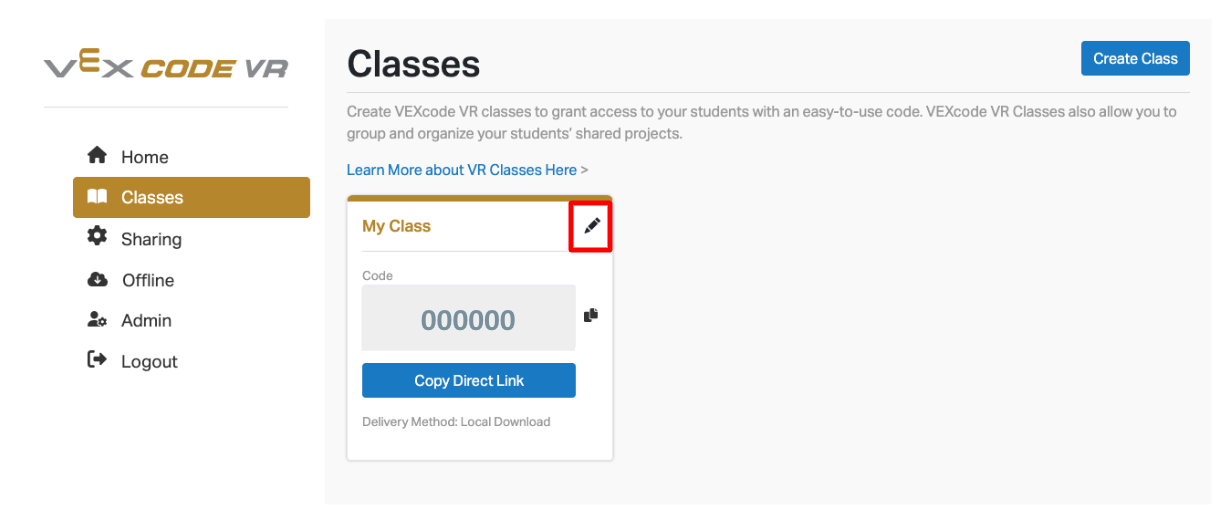Click the pencil edit icon on My Class
The width and height of the screenshot is (1225, 523).
coord(591,226)
